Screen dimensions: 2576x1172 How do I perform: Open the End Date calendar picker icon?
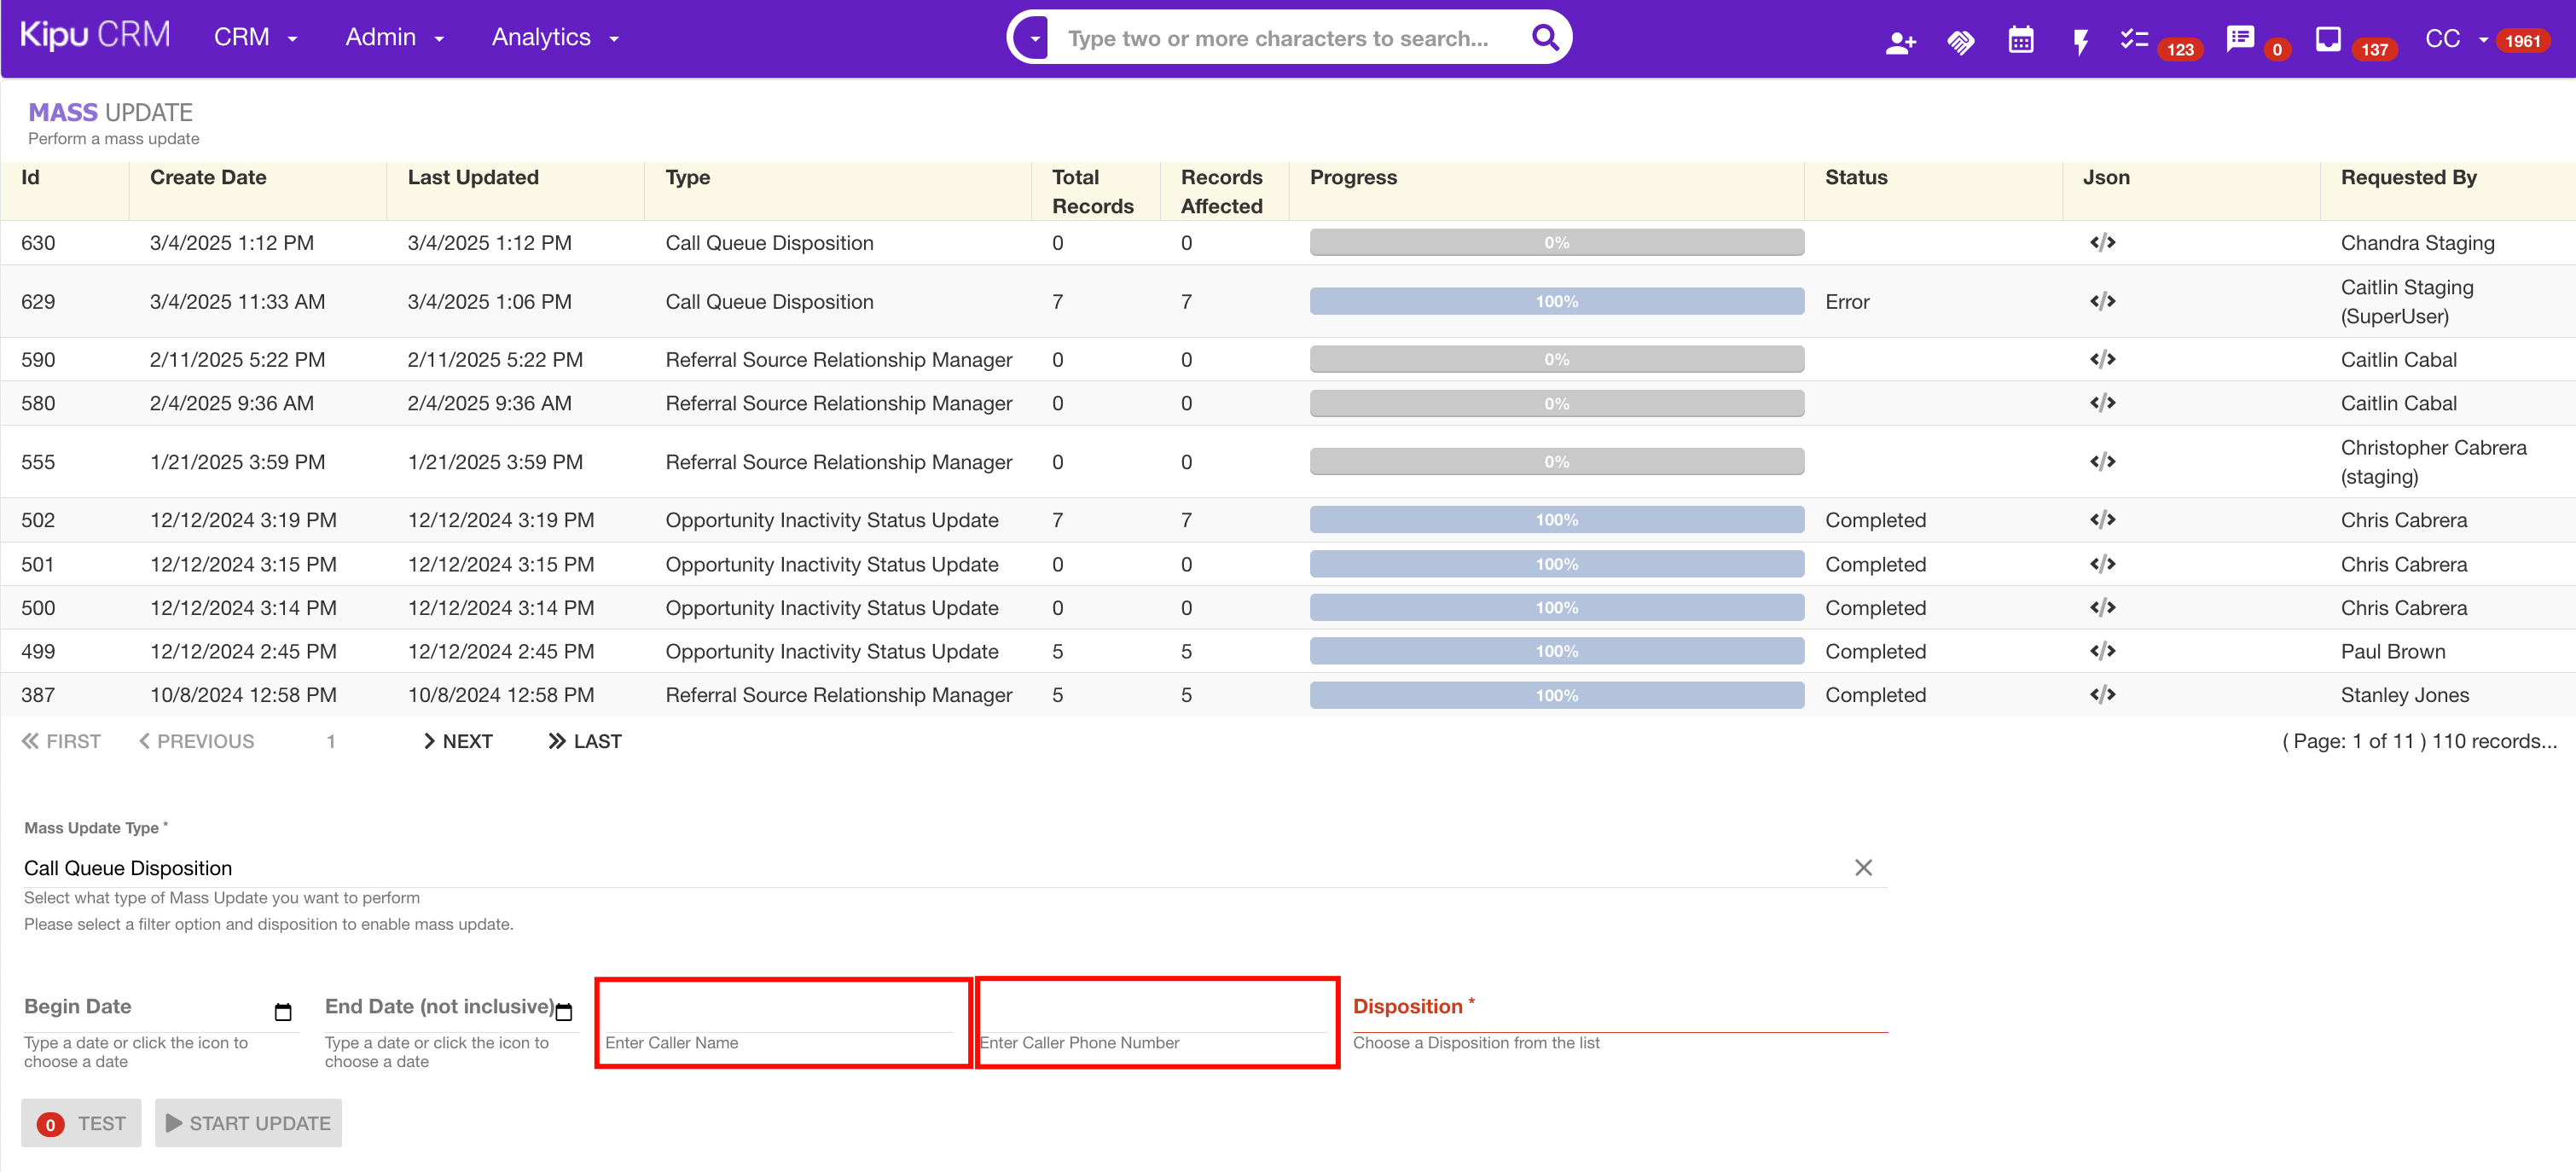coord(564,1012)
